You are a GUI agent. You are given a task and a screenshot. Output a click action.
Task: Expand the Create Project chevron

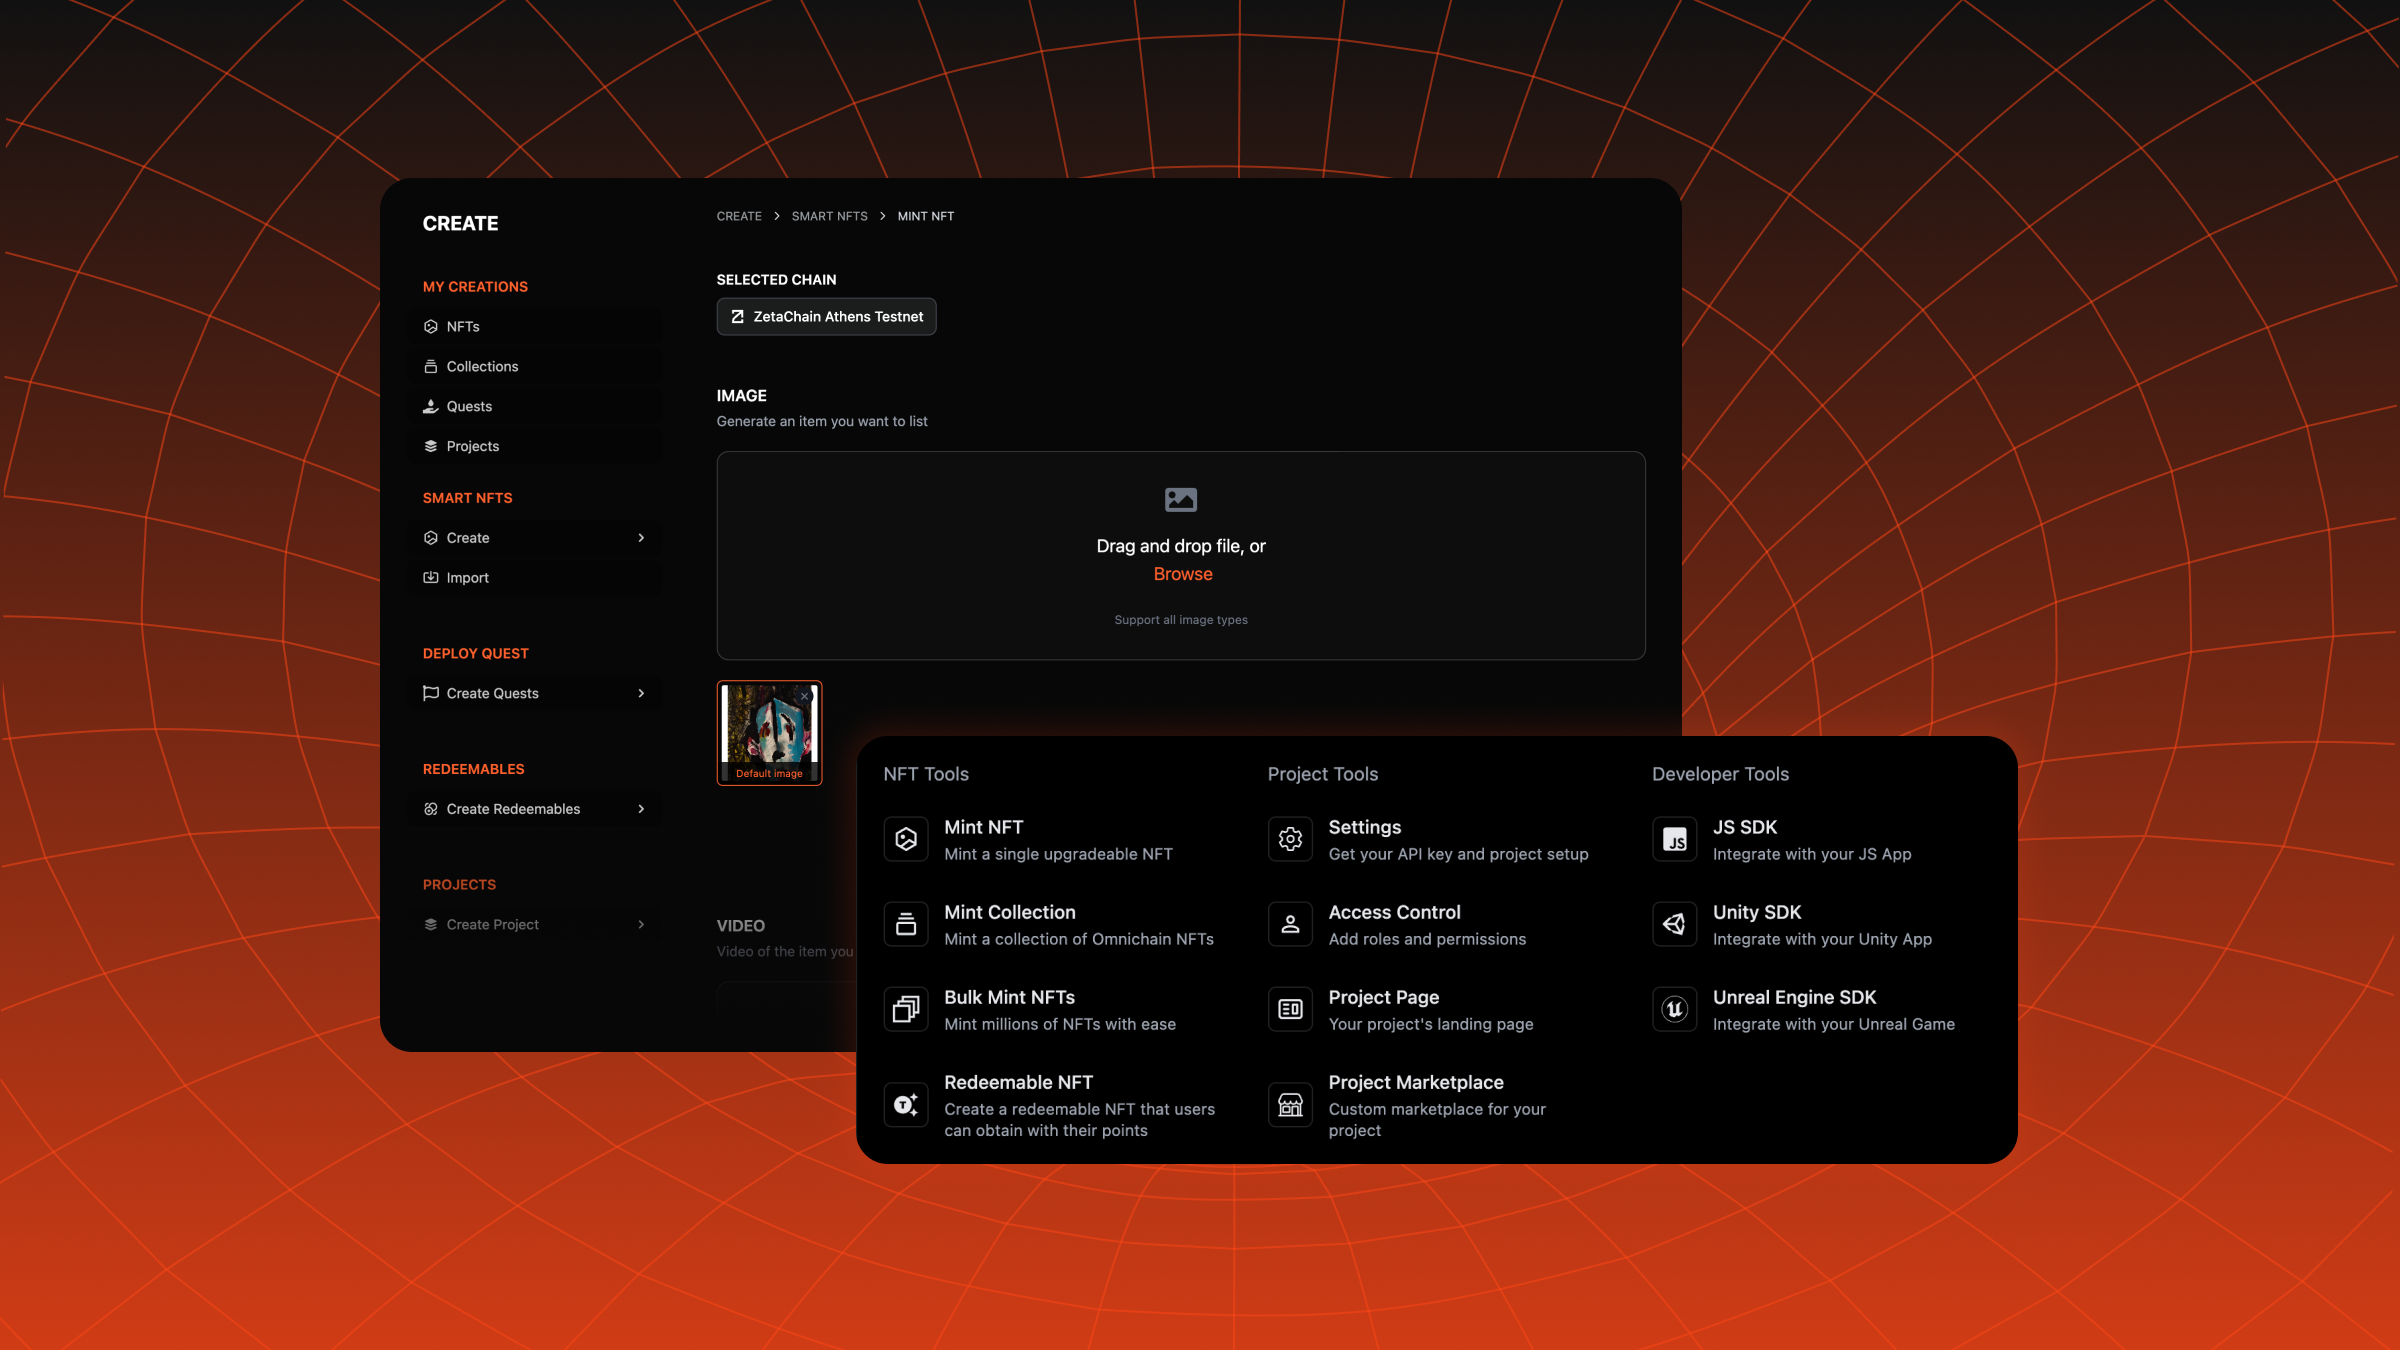tap(641, 925)
